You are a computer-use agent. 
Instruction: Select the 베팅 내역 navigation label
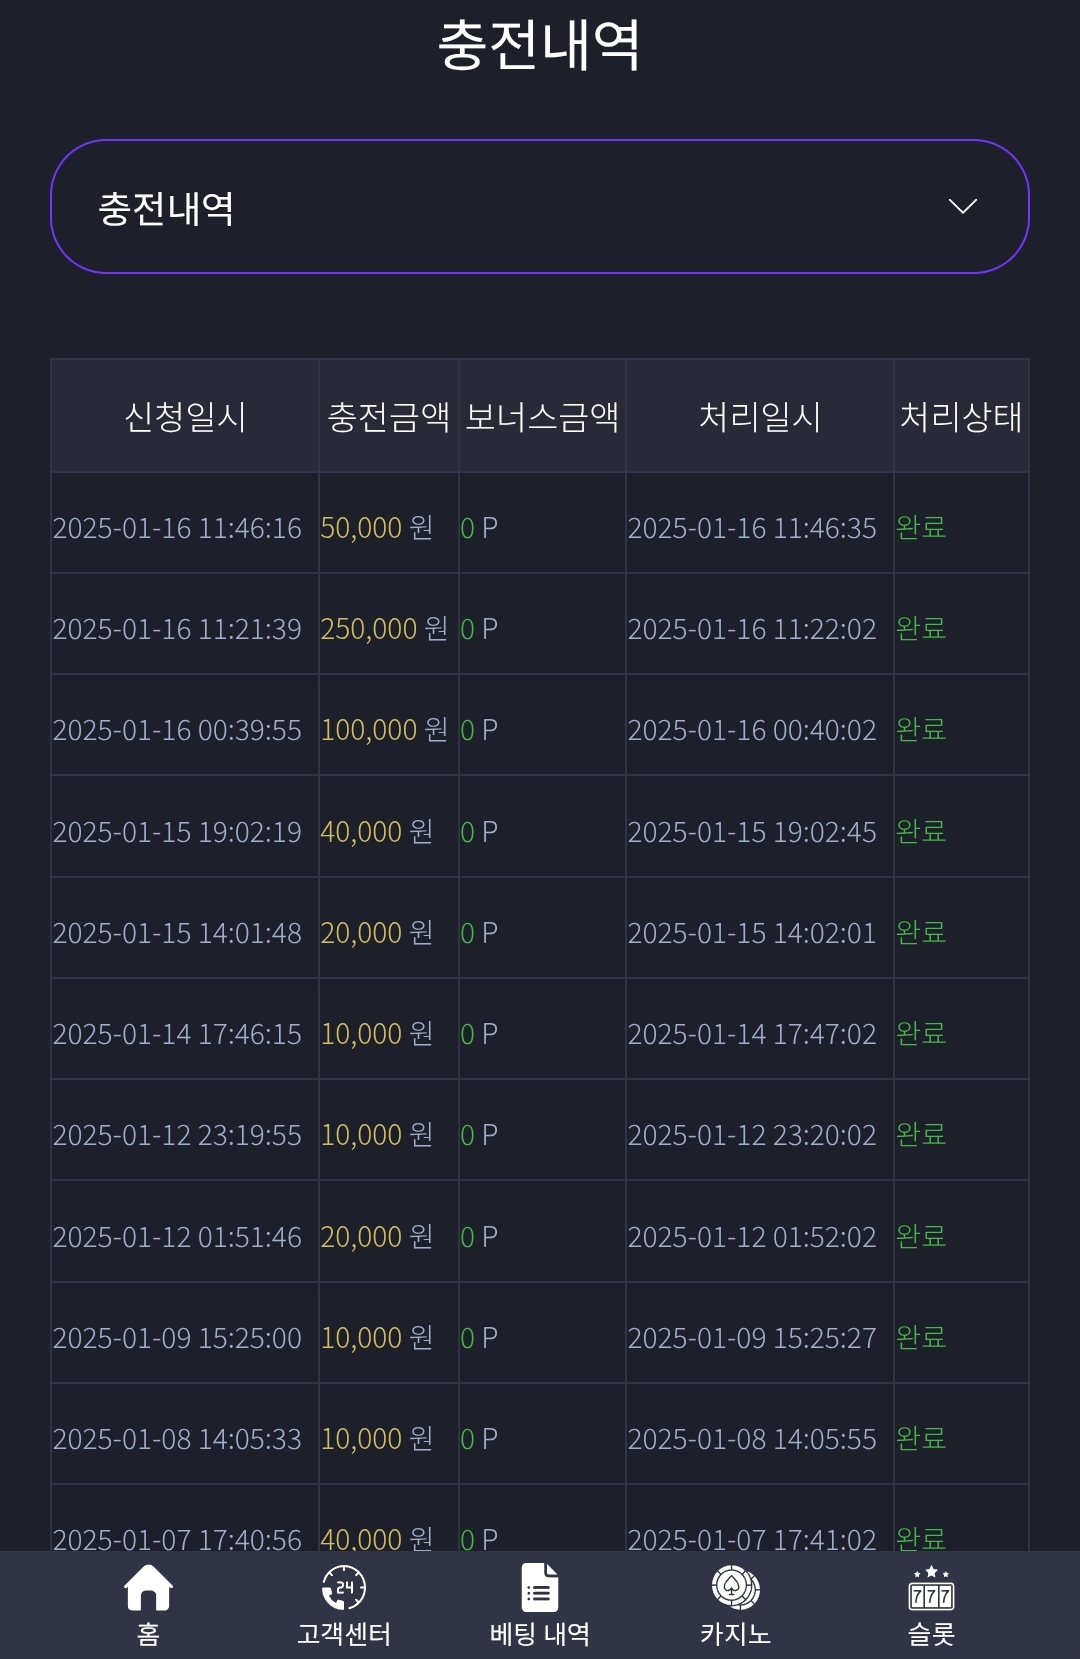tap(539, 1634)
